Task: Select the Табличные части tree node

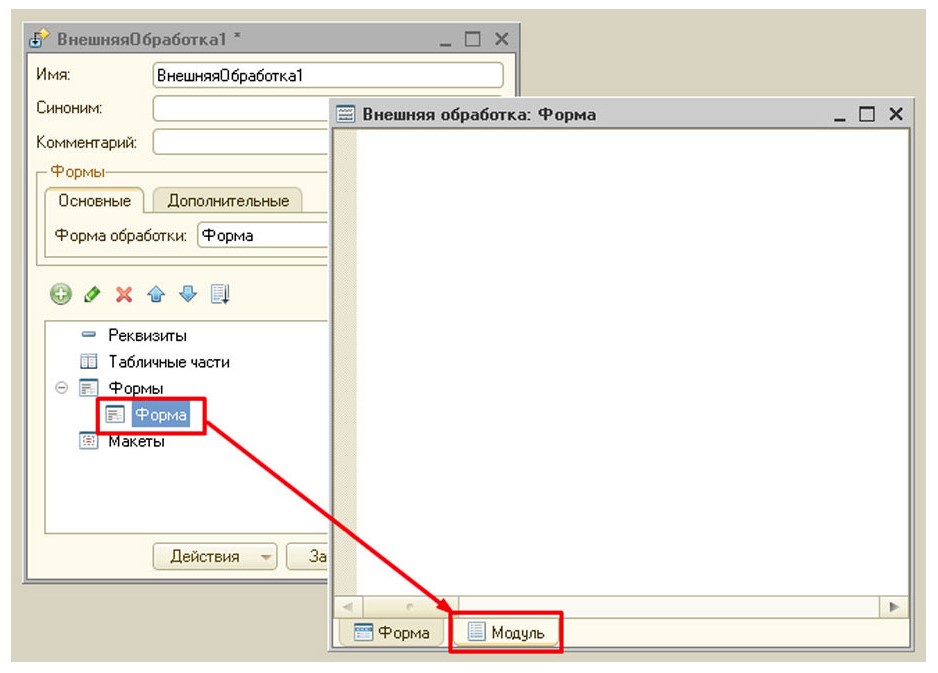Action: pyautogui.click(x=169, y=362)
